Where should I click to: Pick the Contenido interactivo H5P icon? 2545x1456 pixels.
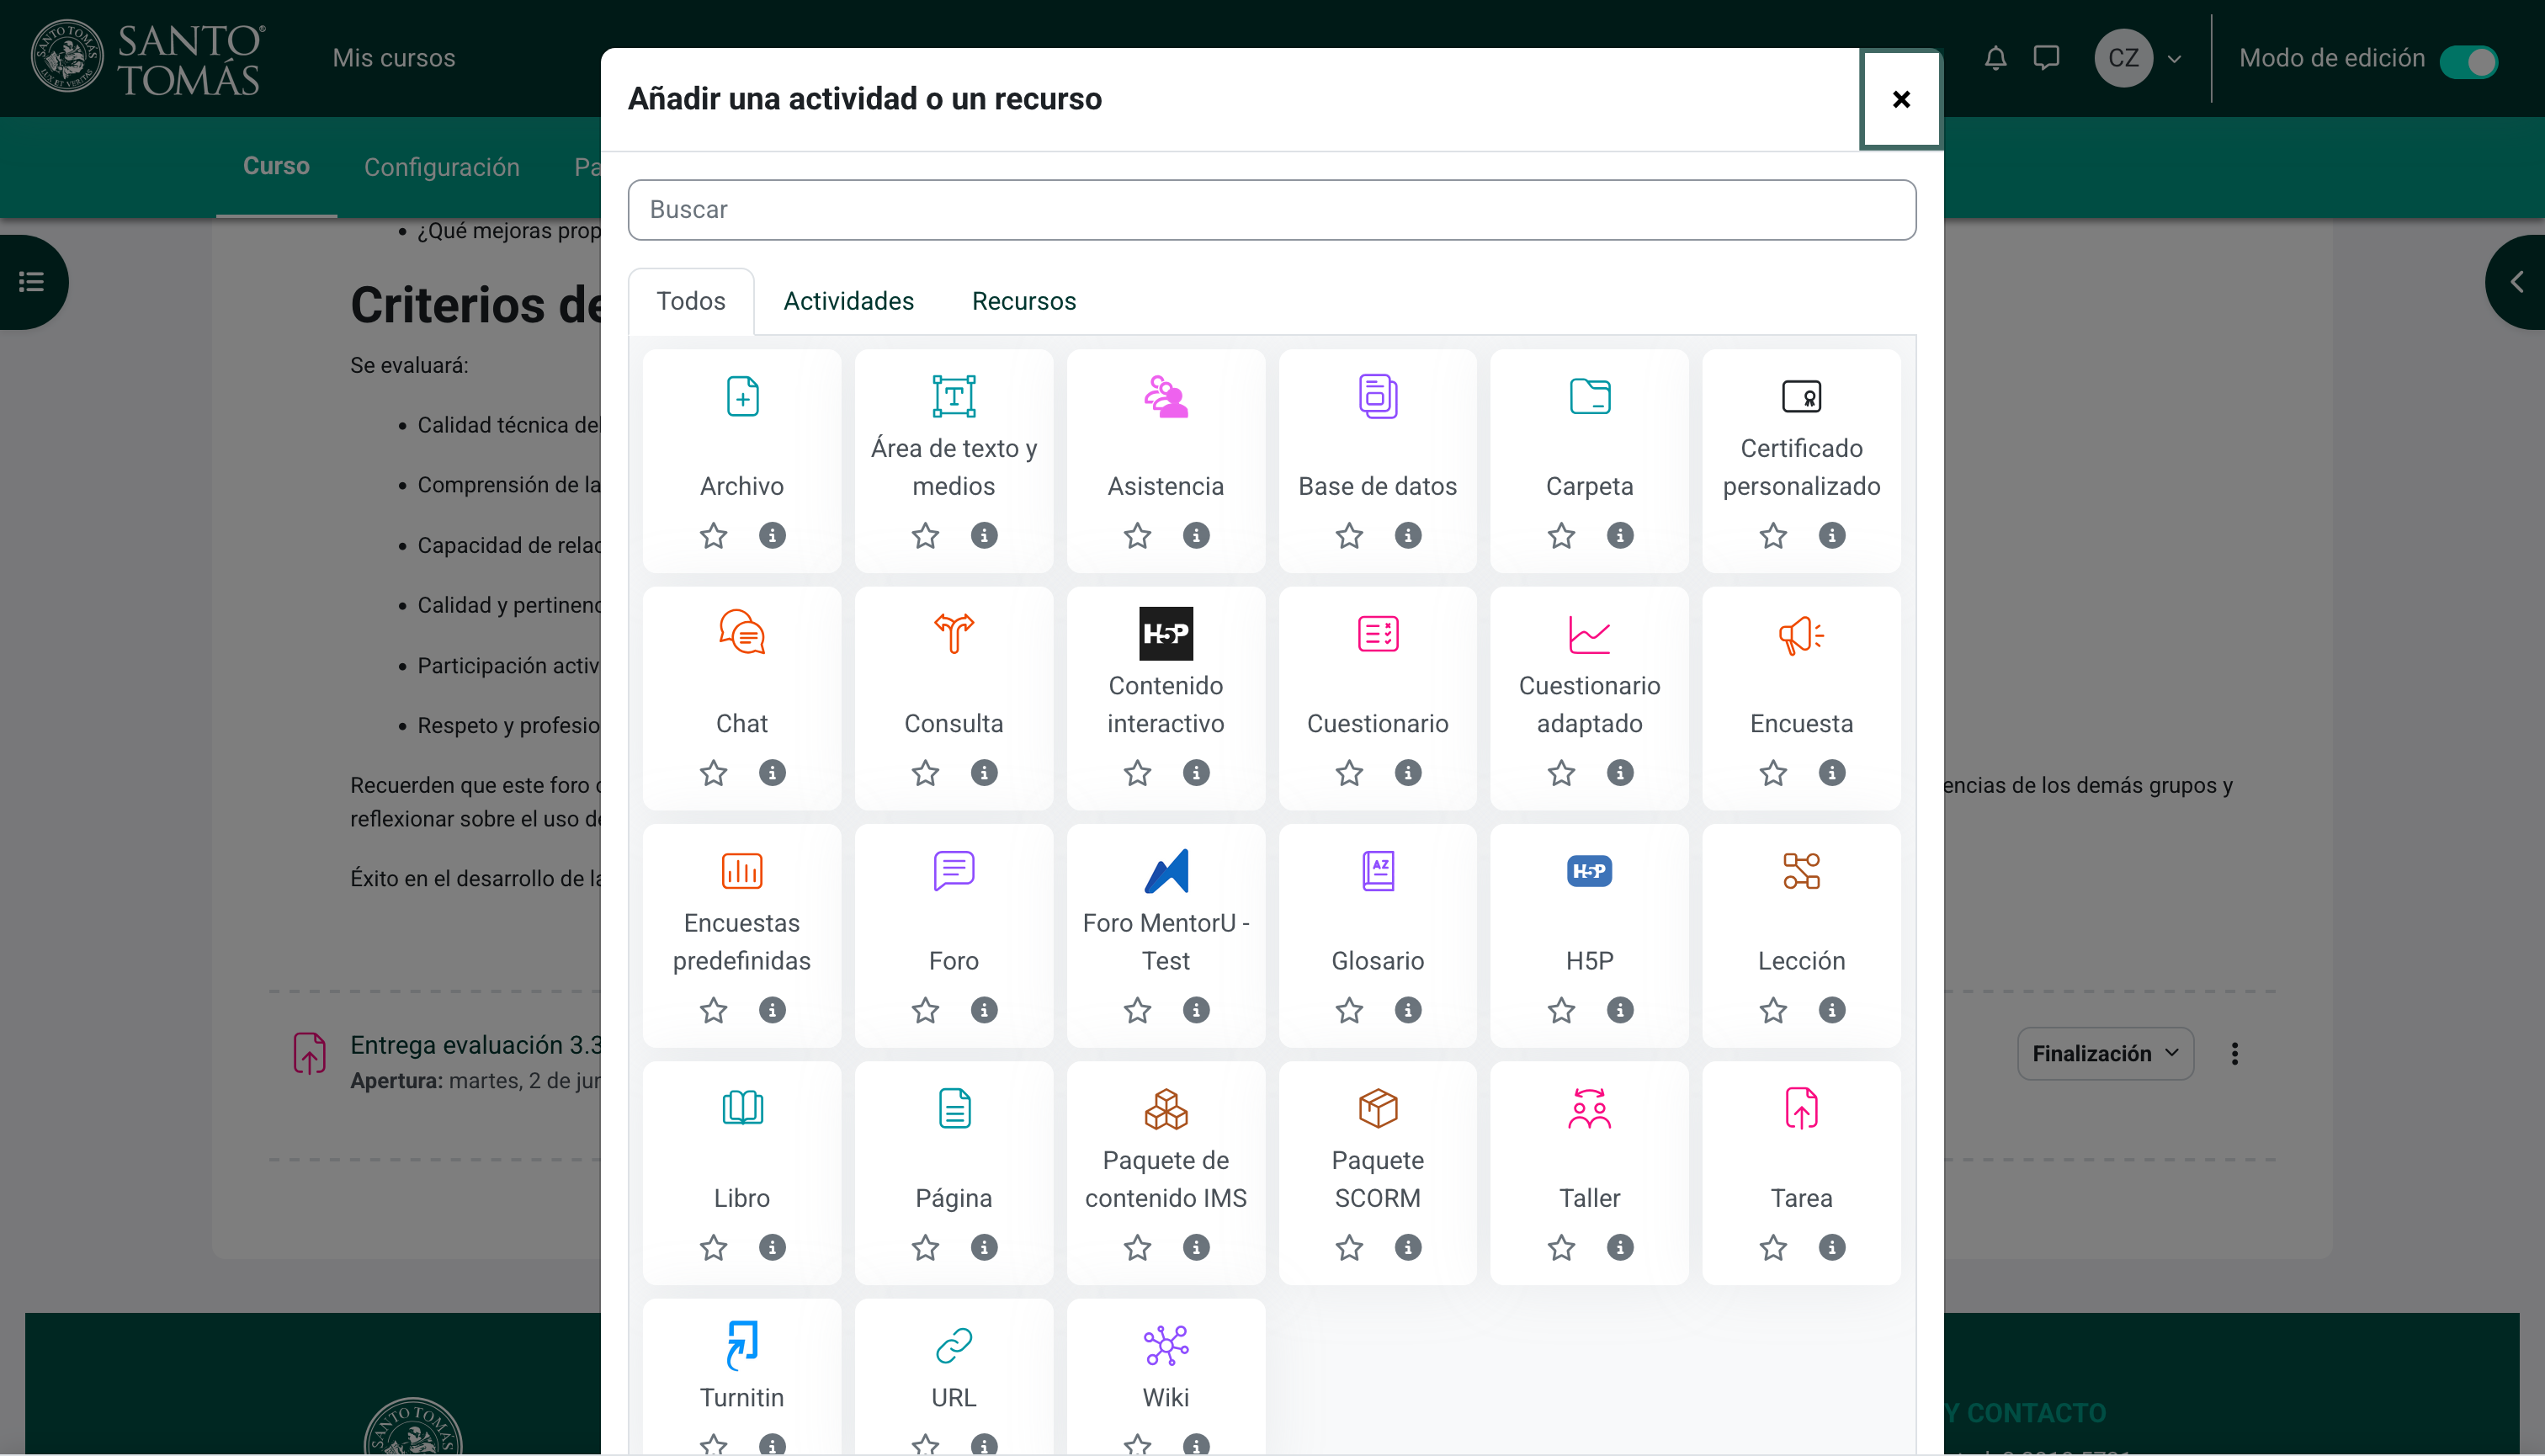tap(1166, 634)
